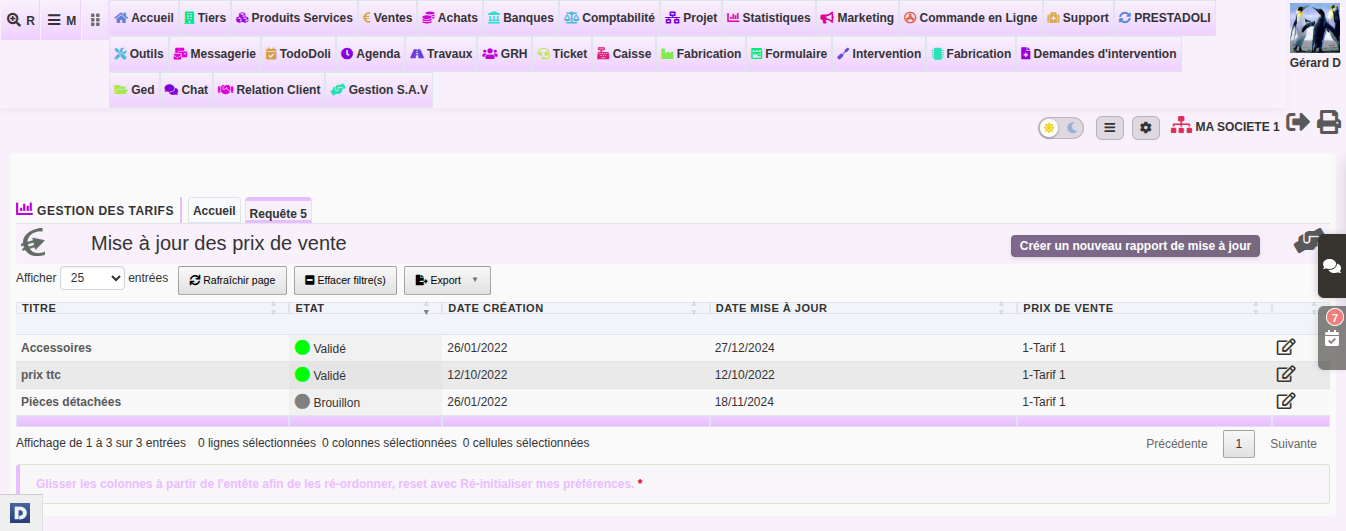Click the hand-money icon at right

tap(1309, 241)
